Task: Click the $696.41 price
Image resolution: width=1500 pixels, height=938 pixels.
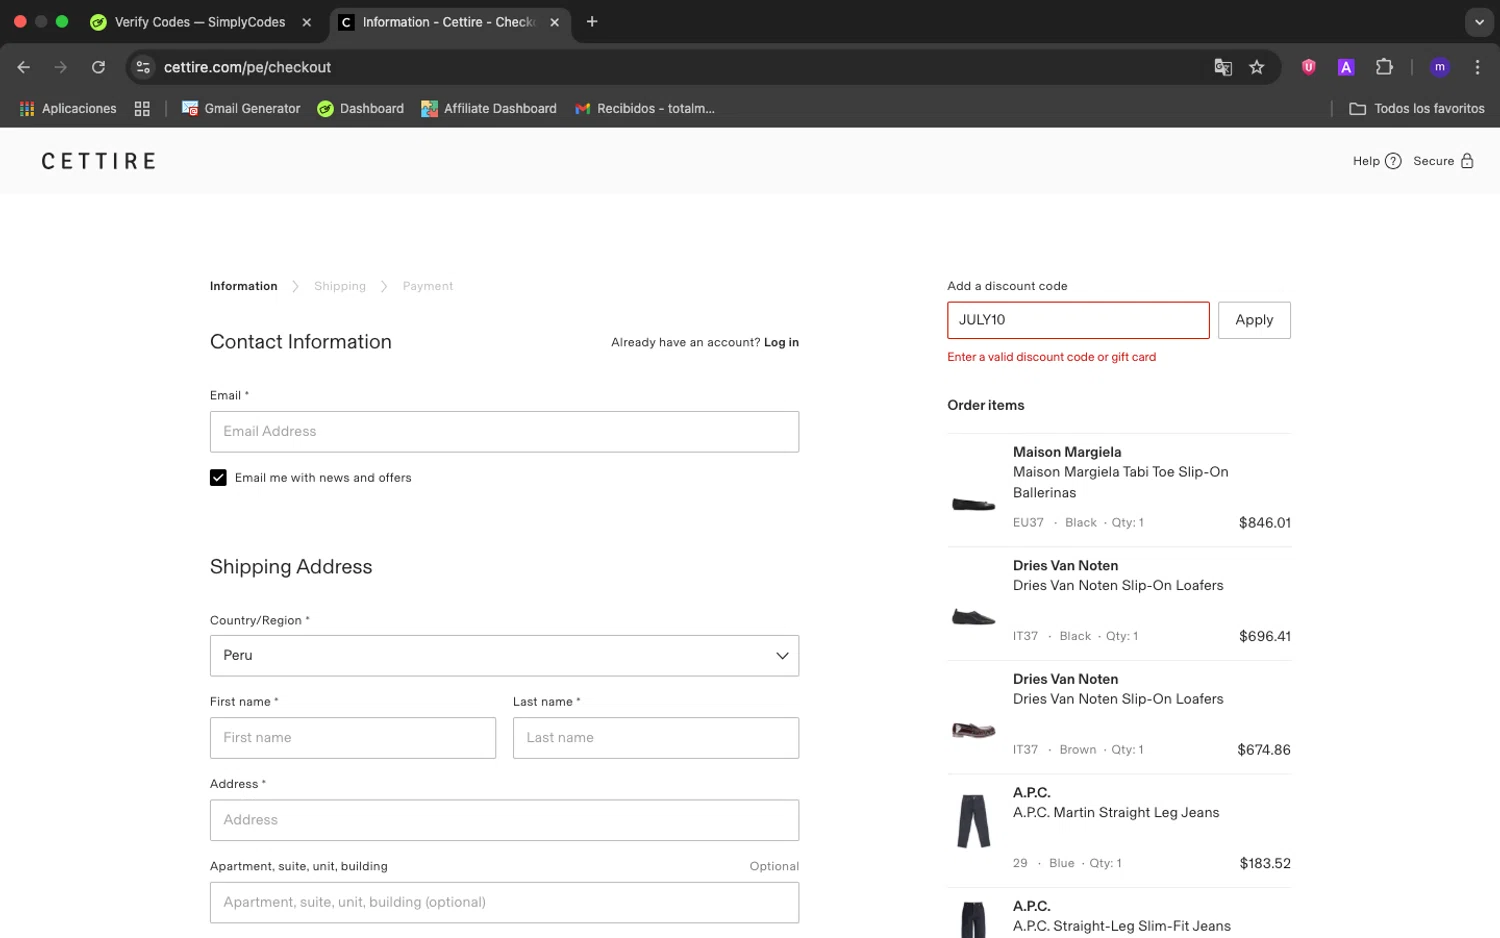Action: pyautogui.click(x=1265, y=636)
